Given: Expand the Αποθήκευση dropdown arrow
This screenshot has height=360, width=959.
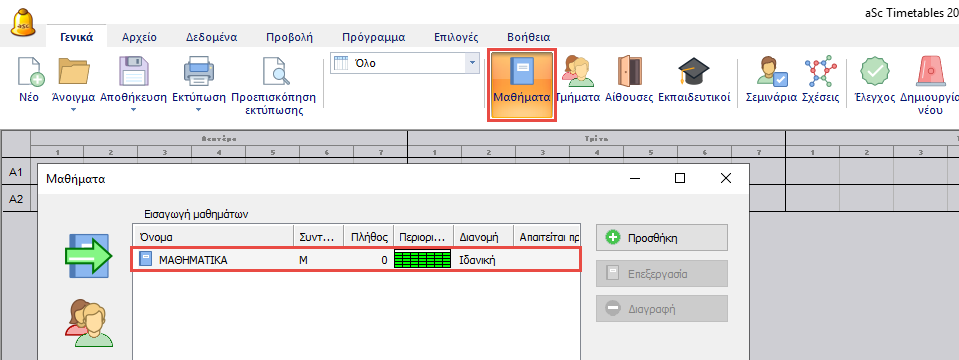Looking at the screenshot, I should (x=133, y=111).
